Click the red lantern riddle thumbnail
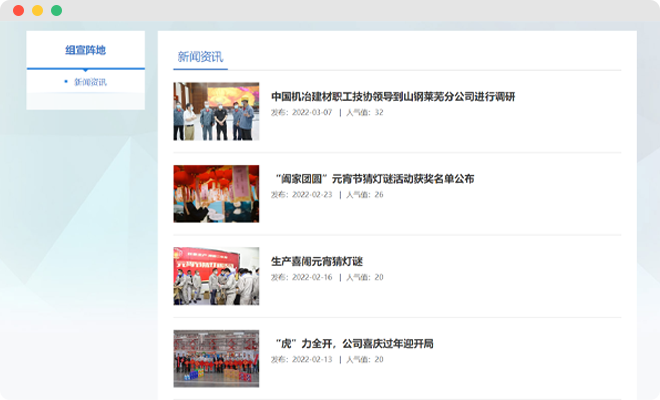The height and width of the screenshot is (400, 660). coord(216,194)
